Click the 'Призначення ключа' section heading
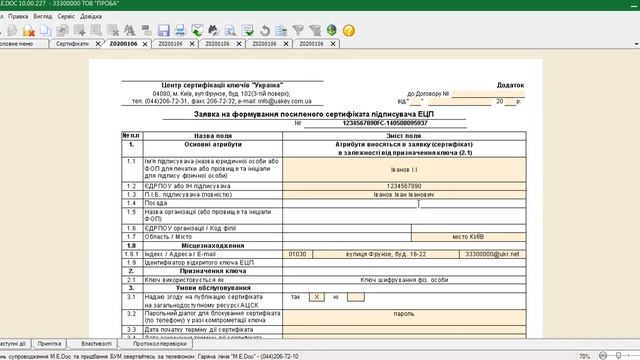 [x=213, y=271]
